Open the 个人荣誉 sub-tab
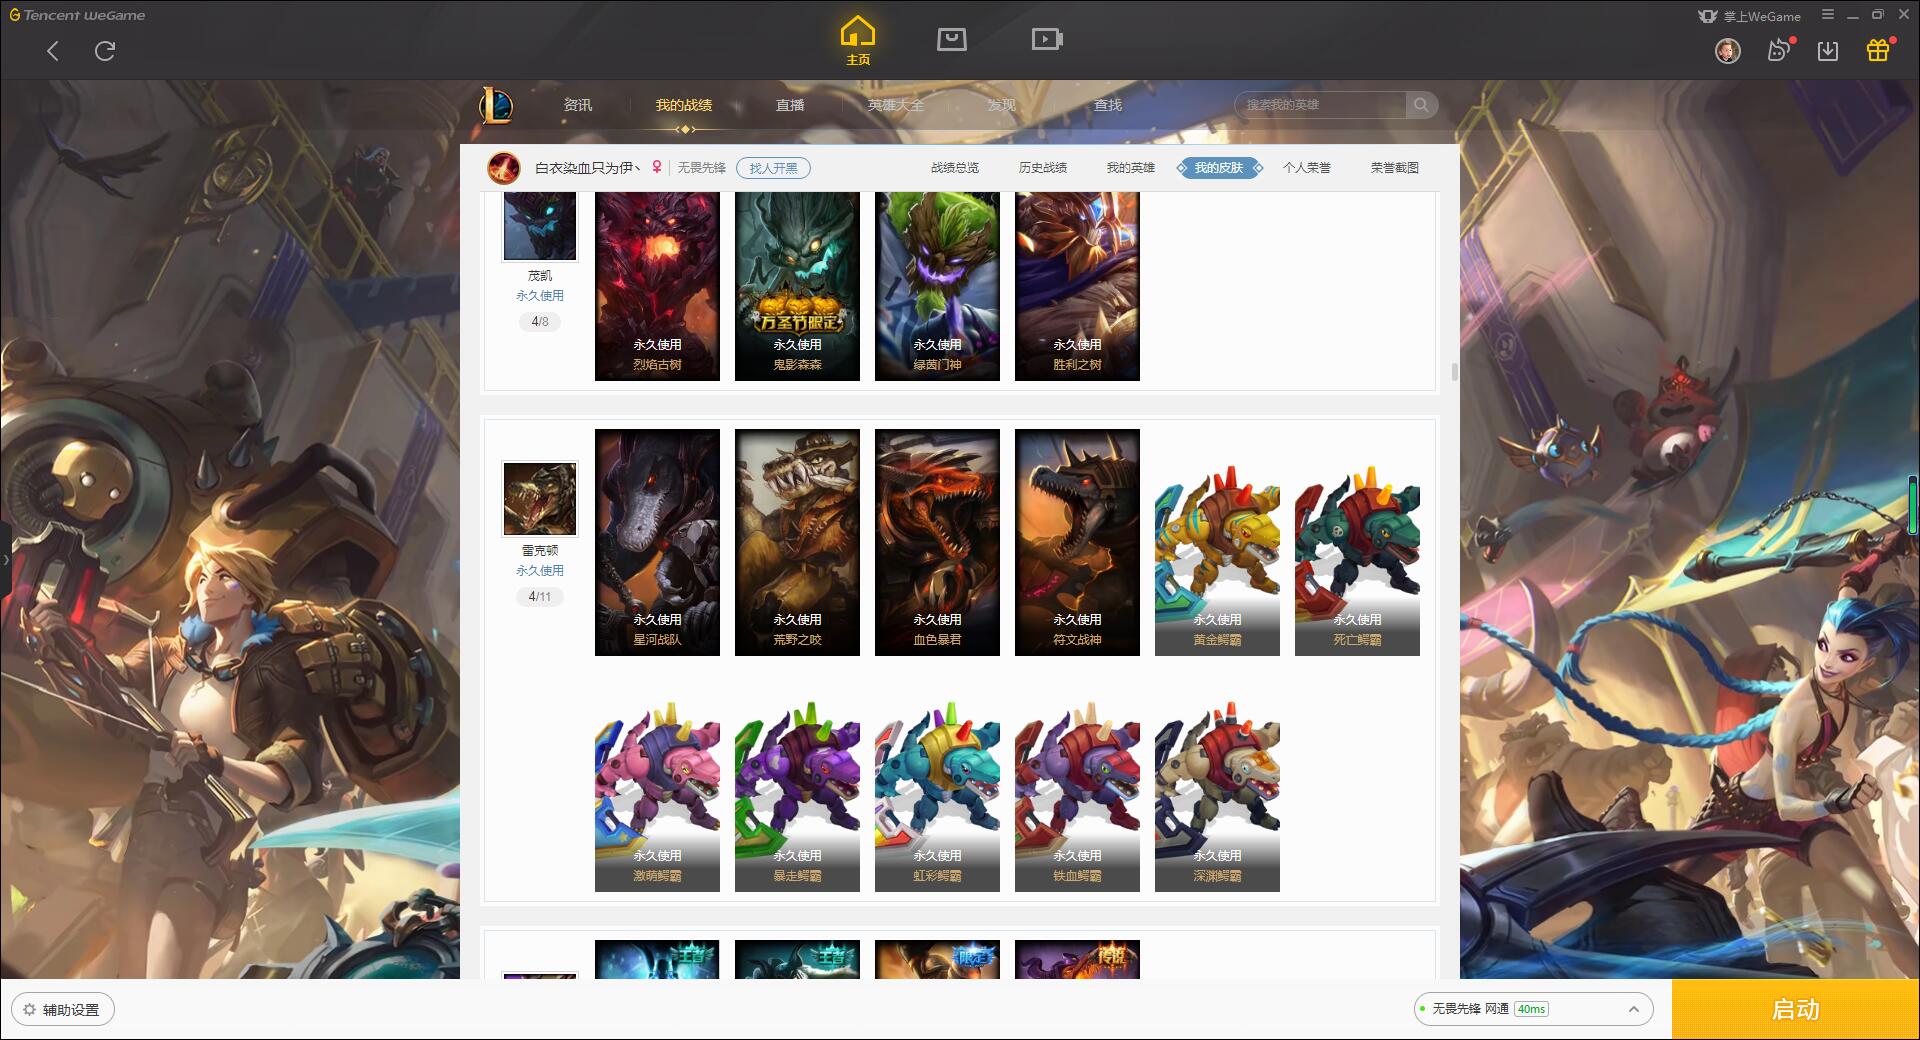The image size is (1920, 1040). pyautogui.click(x=1307, y=168)
